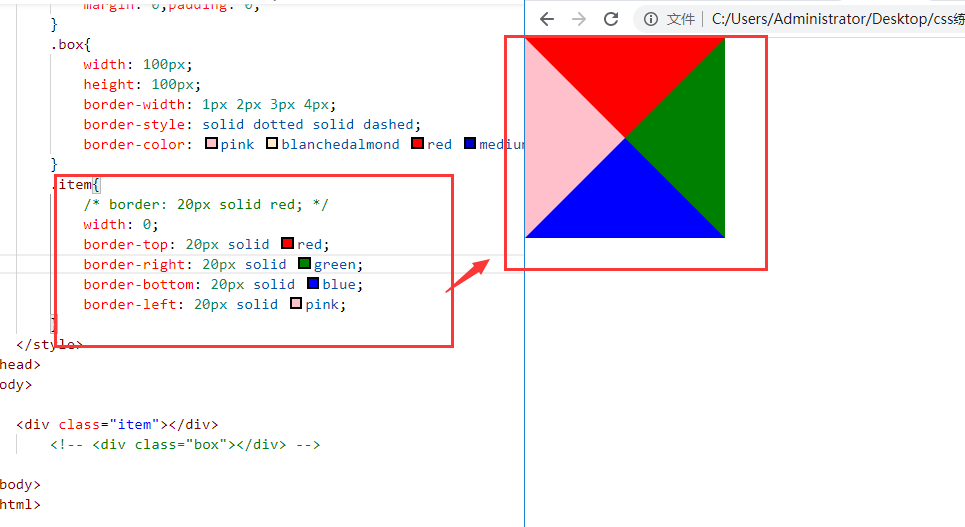Open the blanchedalmond color swatch
Image resolution: width=965 pixels, height=527 pixels.
[272, 143]
